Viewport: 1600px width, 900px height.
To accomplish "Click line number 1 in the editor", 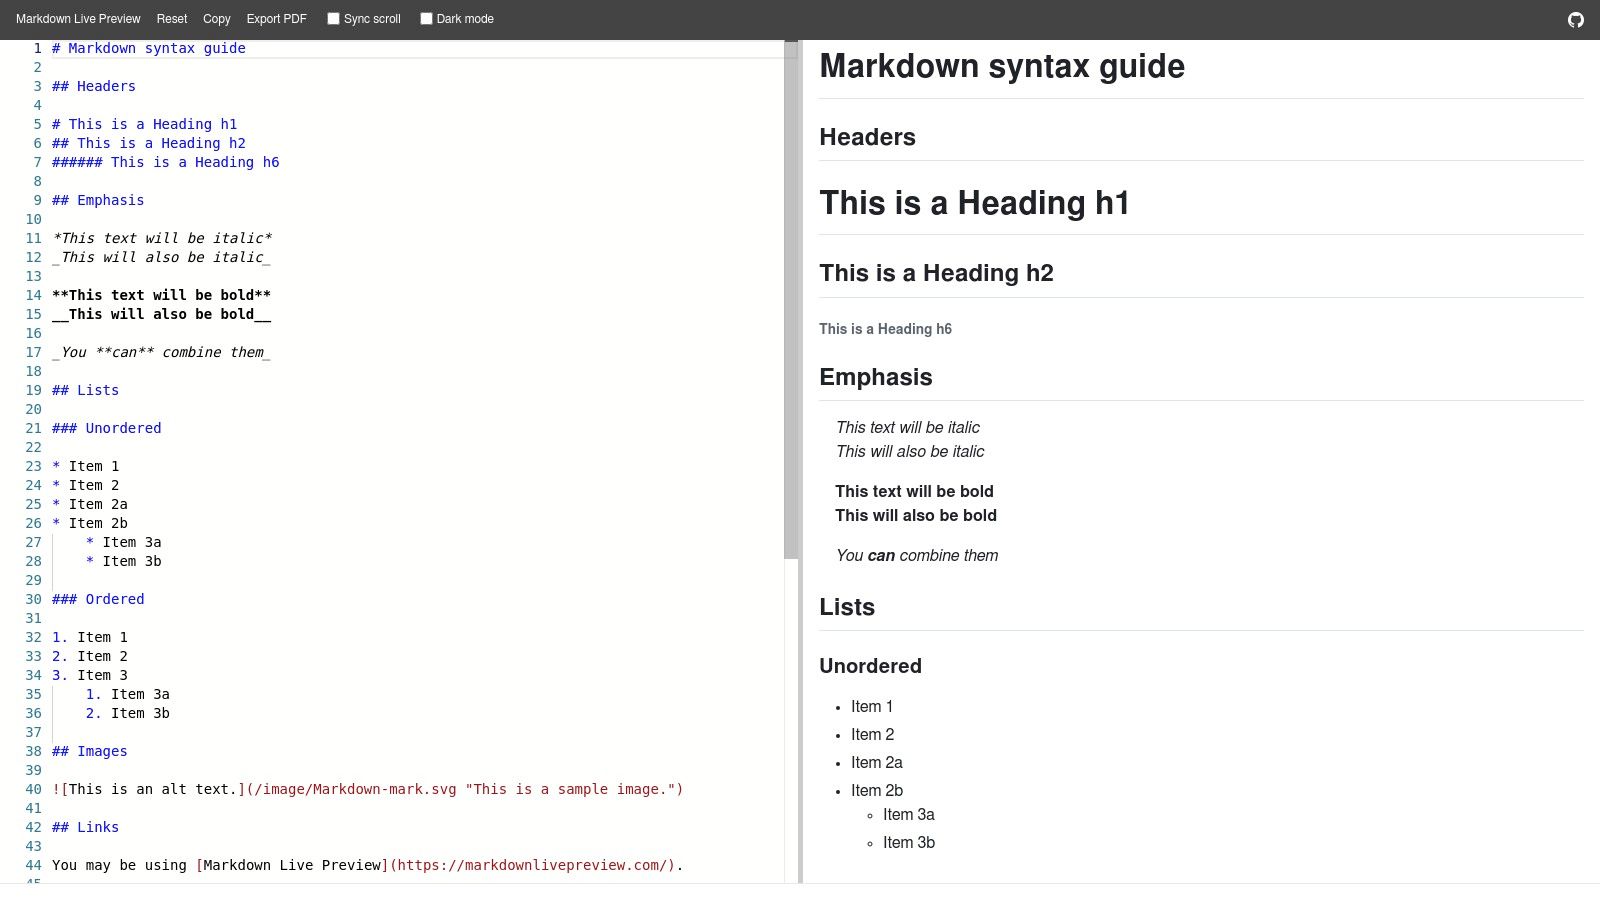I will point(37,48).
